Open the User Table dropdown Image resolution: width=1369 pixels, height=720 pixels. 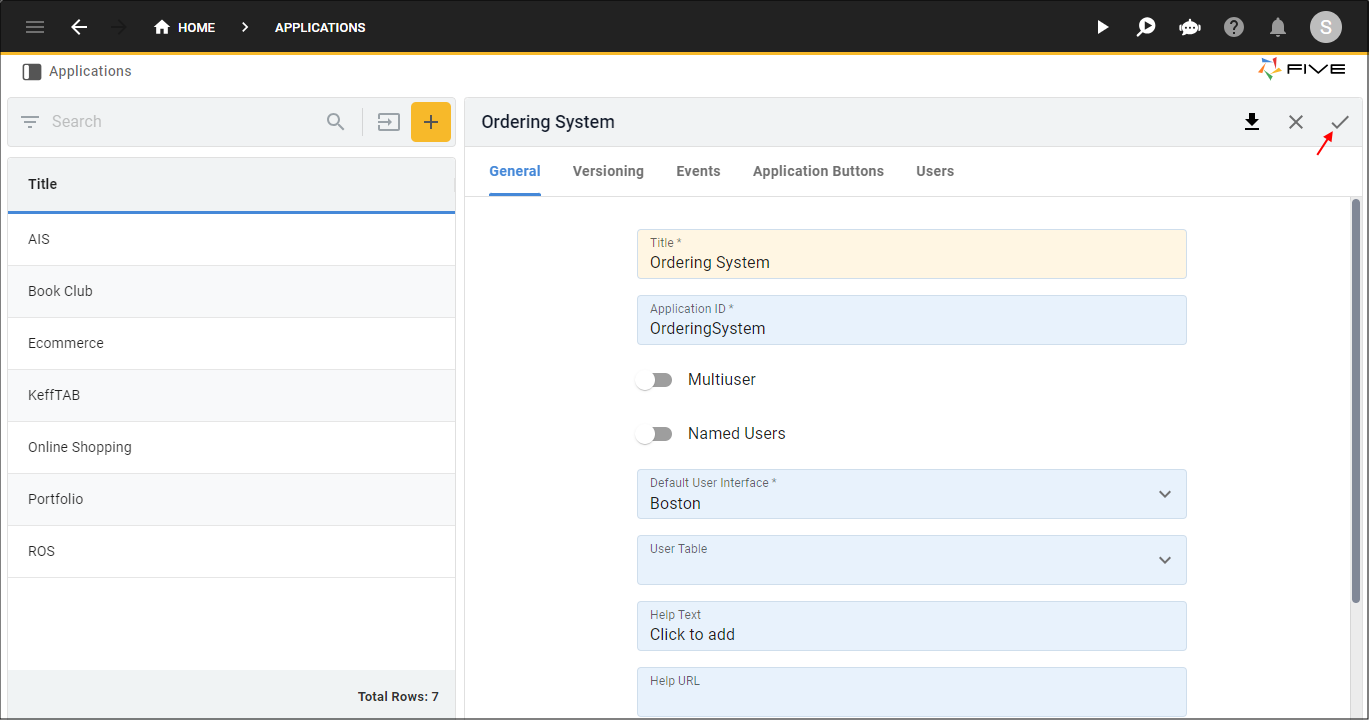point(912,560)
